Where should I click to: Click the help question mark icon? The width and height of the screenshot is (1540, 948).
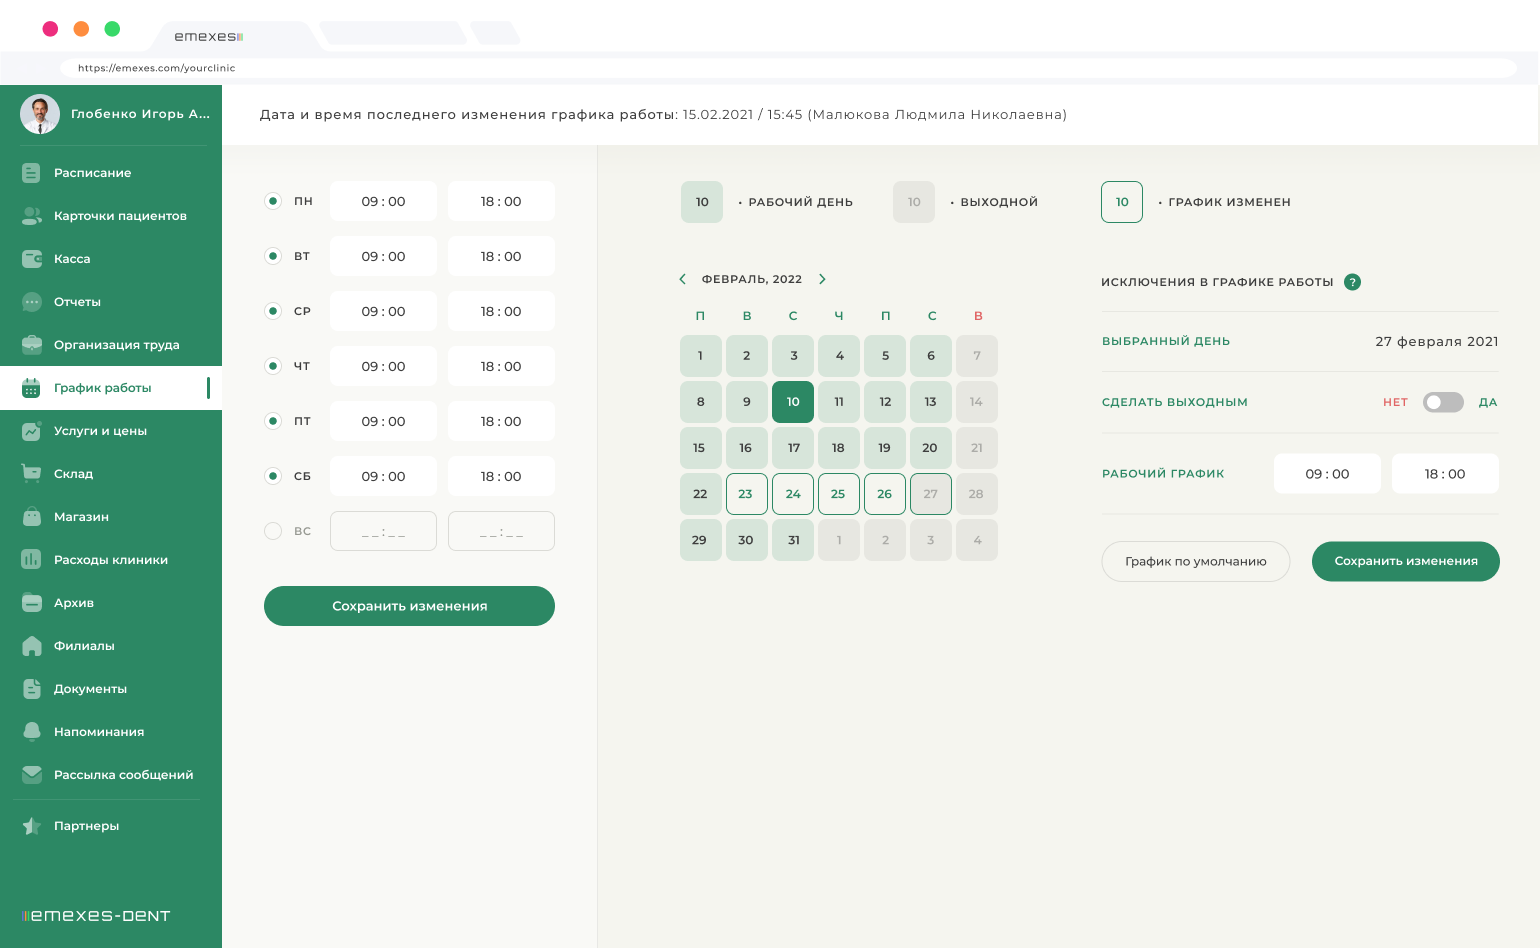1352,282
